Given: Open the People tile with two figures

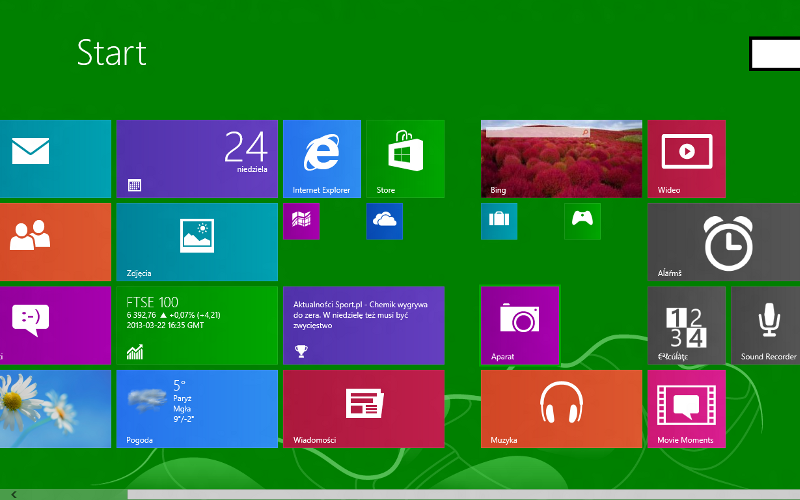Looking at the screenshot, I should 55,242.
